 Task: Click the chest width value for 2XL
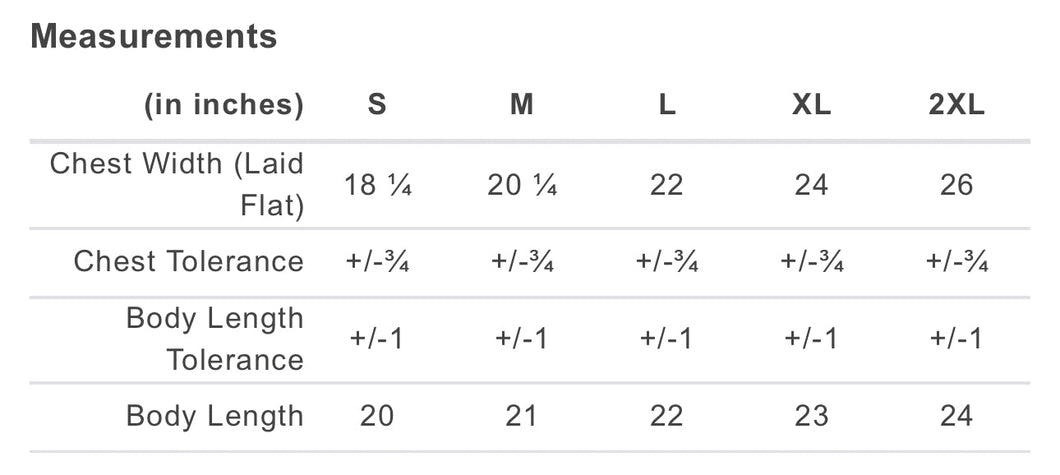pyautogui.click(x=956, y=185)
